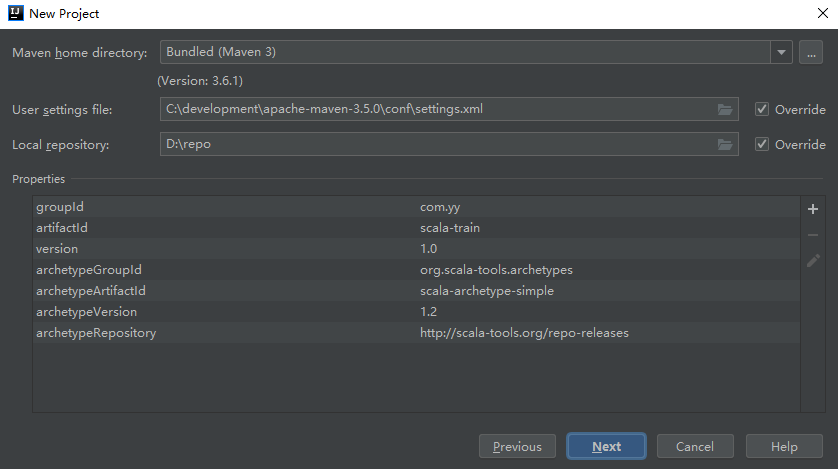
Task: Toggle the User settings file Override checkbox
Action: coord(763,110)
